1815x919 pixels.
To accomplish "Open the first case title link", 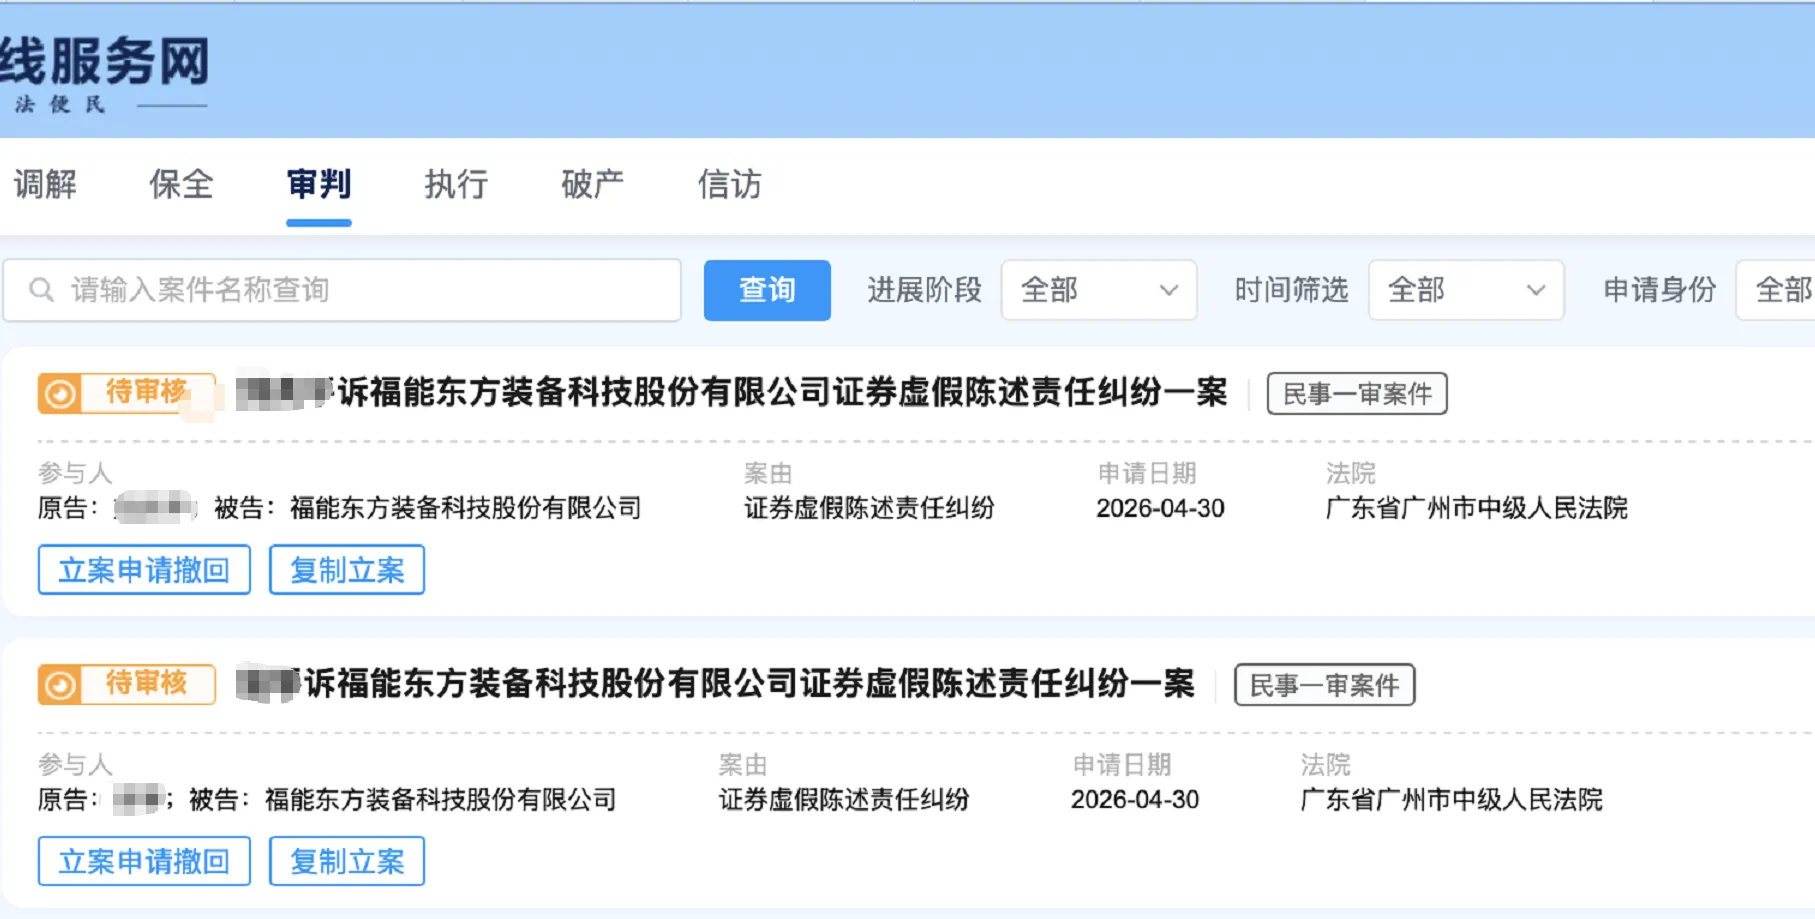I will pos(732,393).
